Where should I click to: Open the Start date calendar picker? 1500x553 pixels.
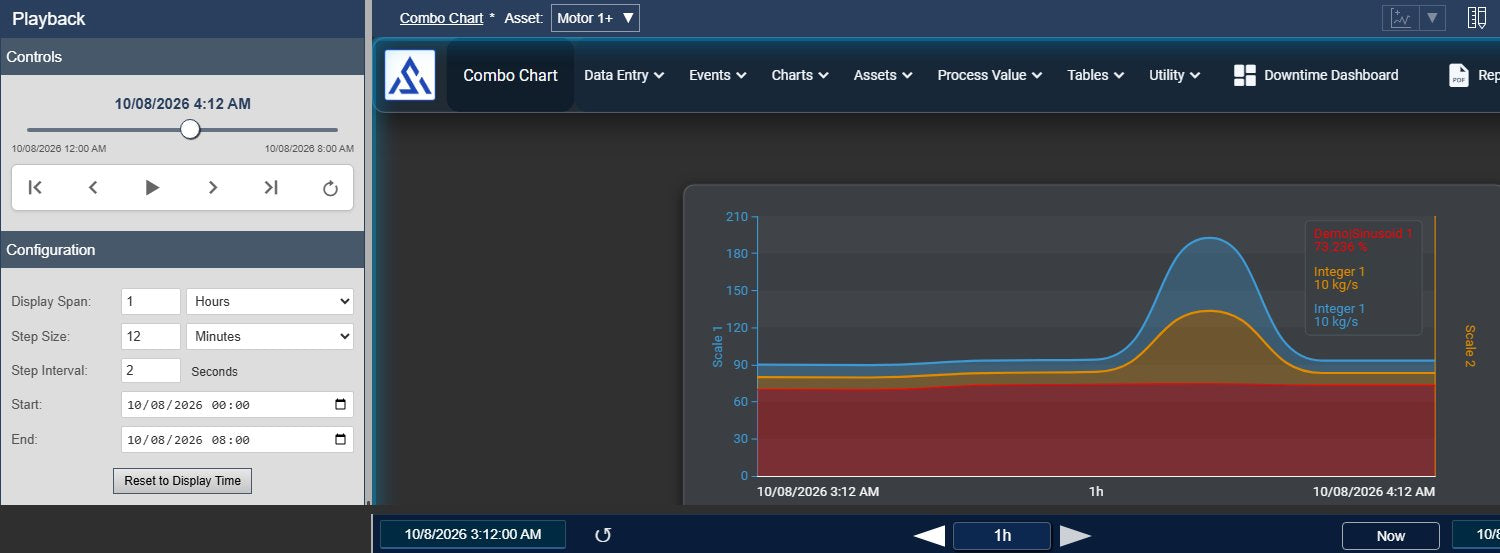340,405
